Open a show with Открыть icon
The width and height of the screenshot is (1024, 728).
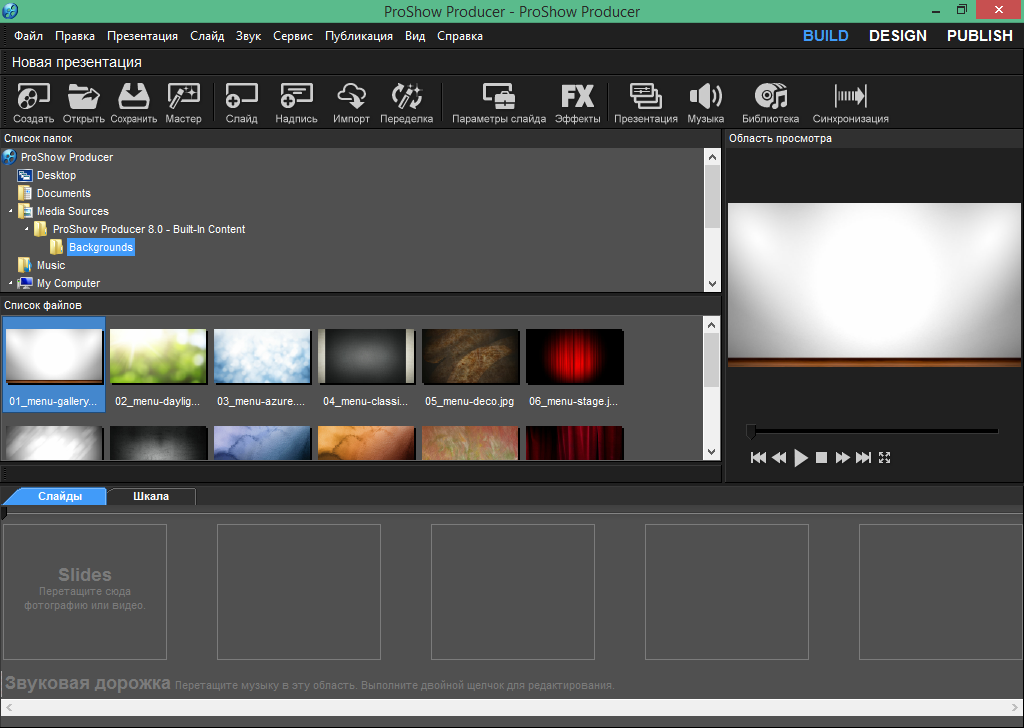point(84,103)
